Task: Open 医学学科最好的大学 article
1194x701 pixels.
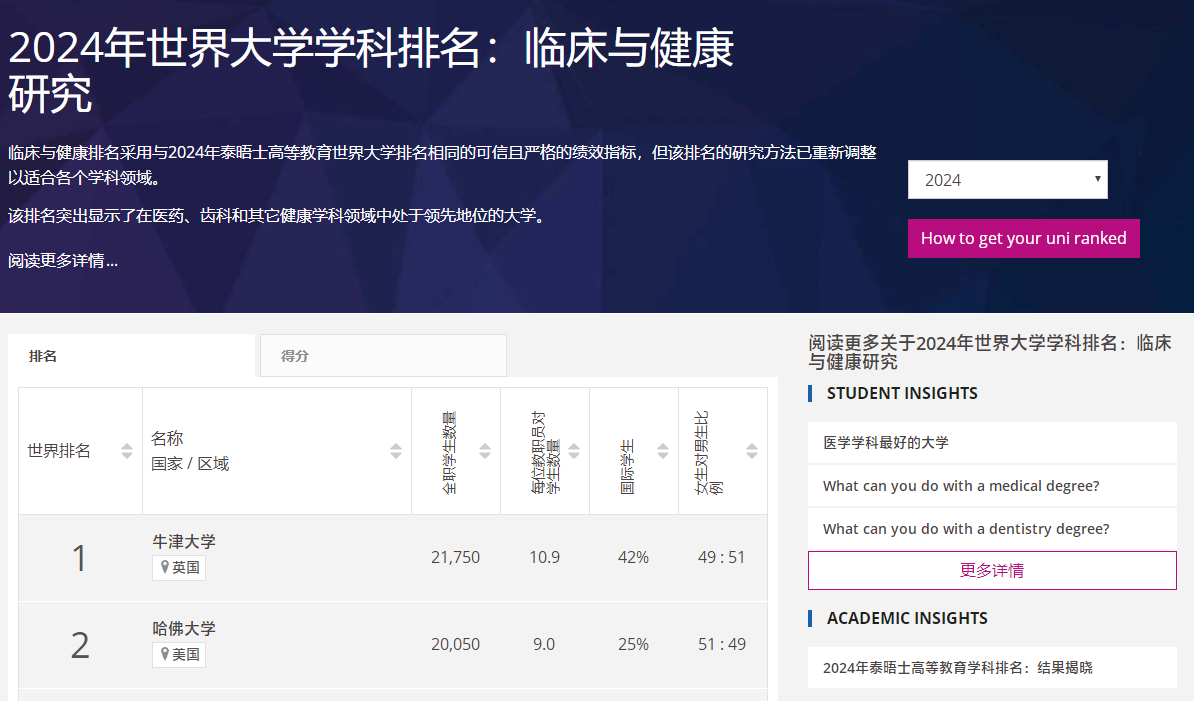Action: (886, 442)
